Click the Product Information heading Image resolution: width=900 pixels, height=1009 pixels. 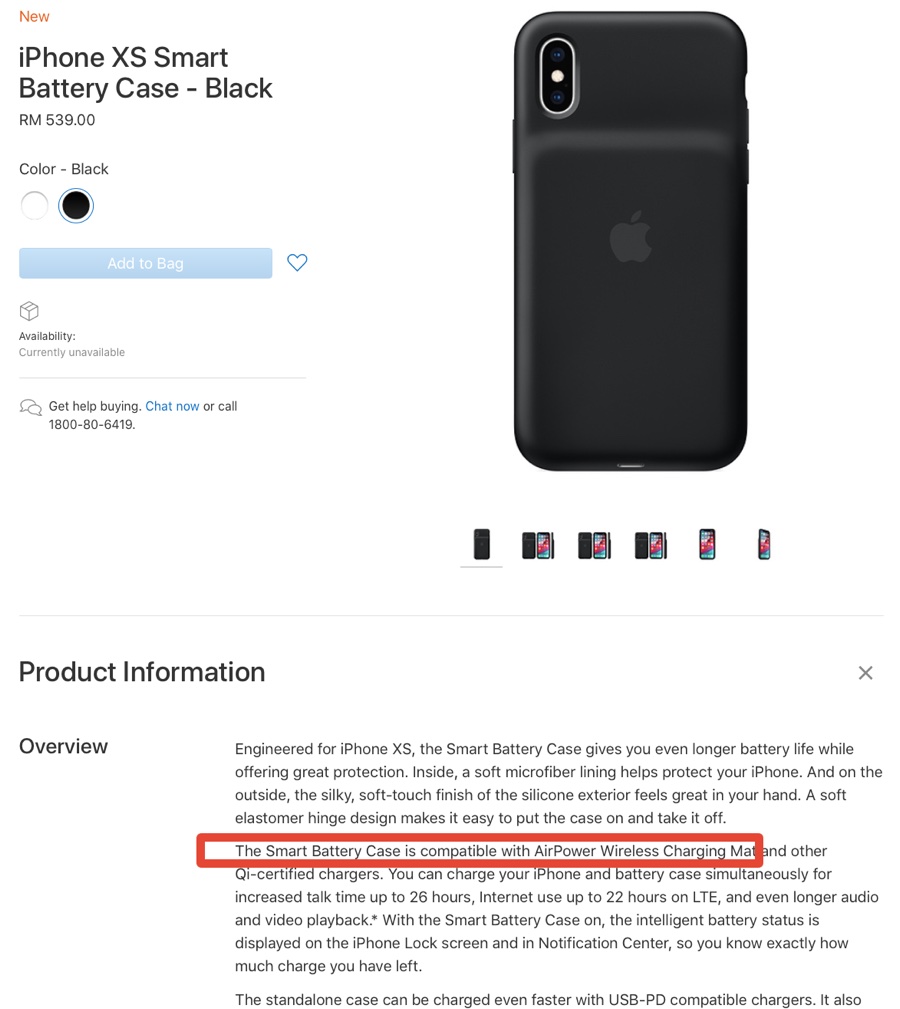(x=141, y=672)
